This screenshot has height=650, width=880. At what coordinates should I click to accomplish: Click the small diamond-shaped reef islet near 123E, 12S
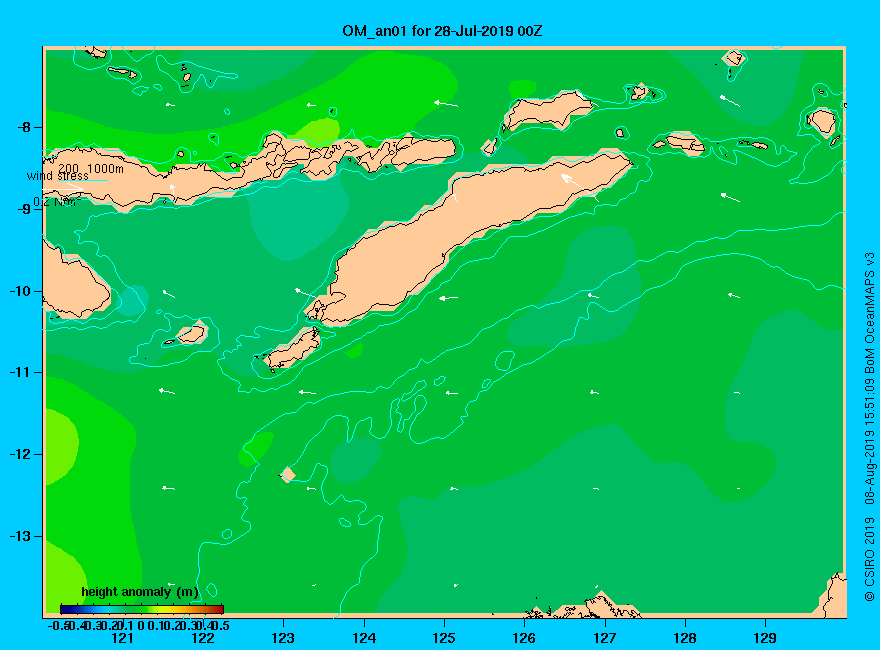(x=288, y=474)
